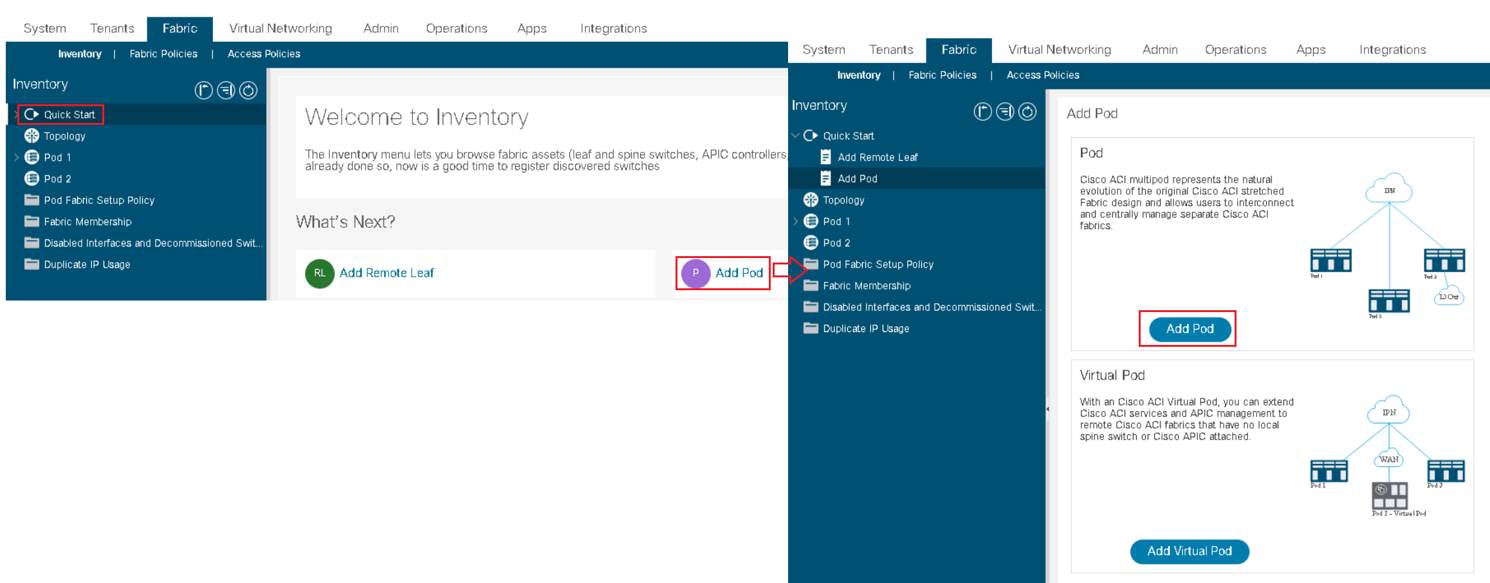
Task: Click the refresh icon in right Inventory header
Action: [x=1027, y=112]
